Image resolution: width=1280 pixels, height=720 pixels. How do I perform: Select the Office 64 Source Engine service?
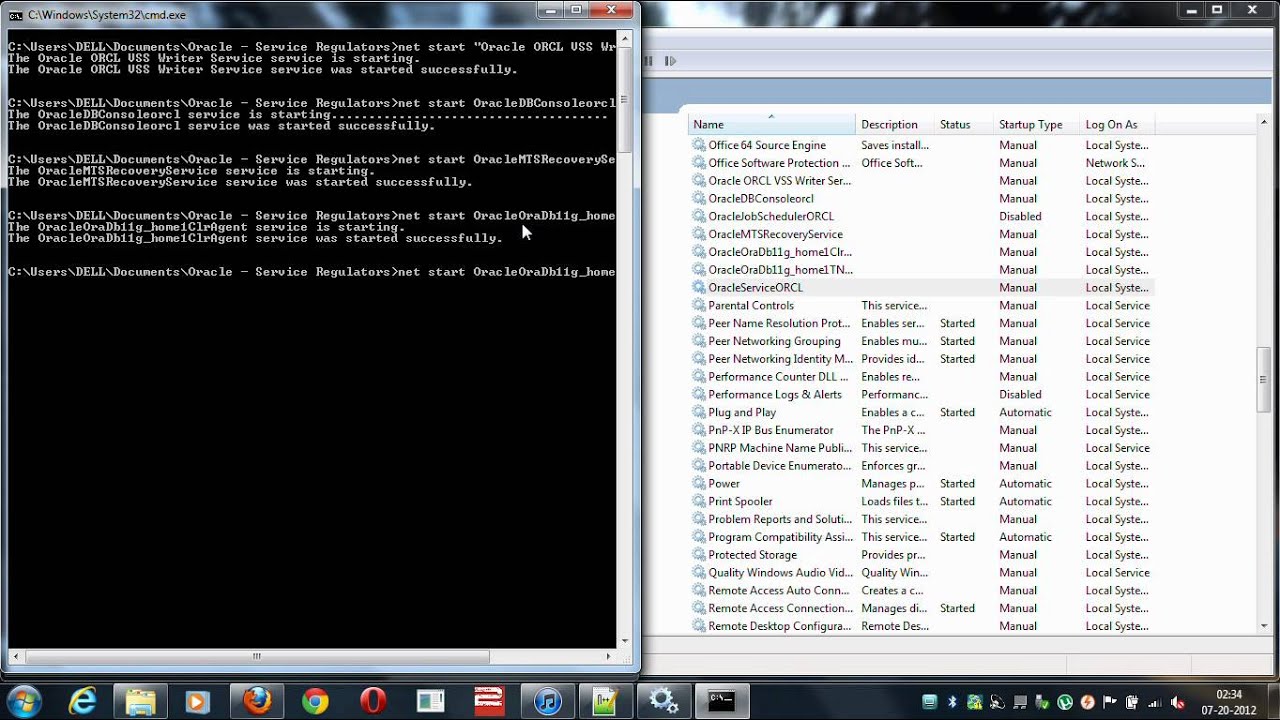point(921,145)
